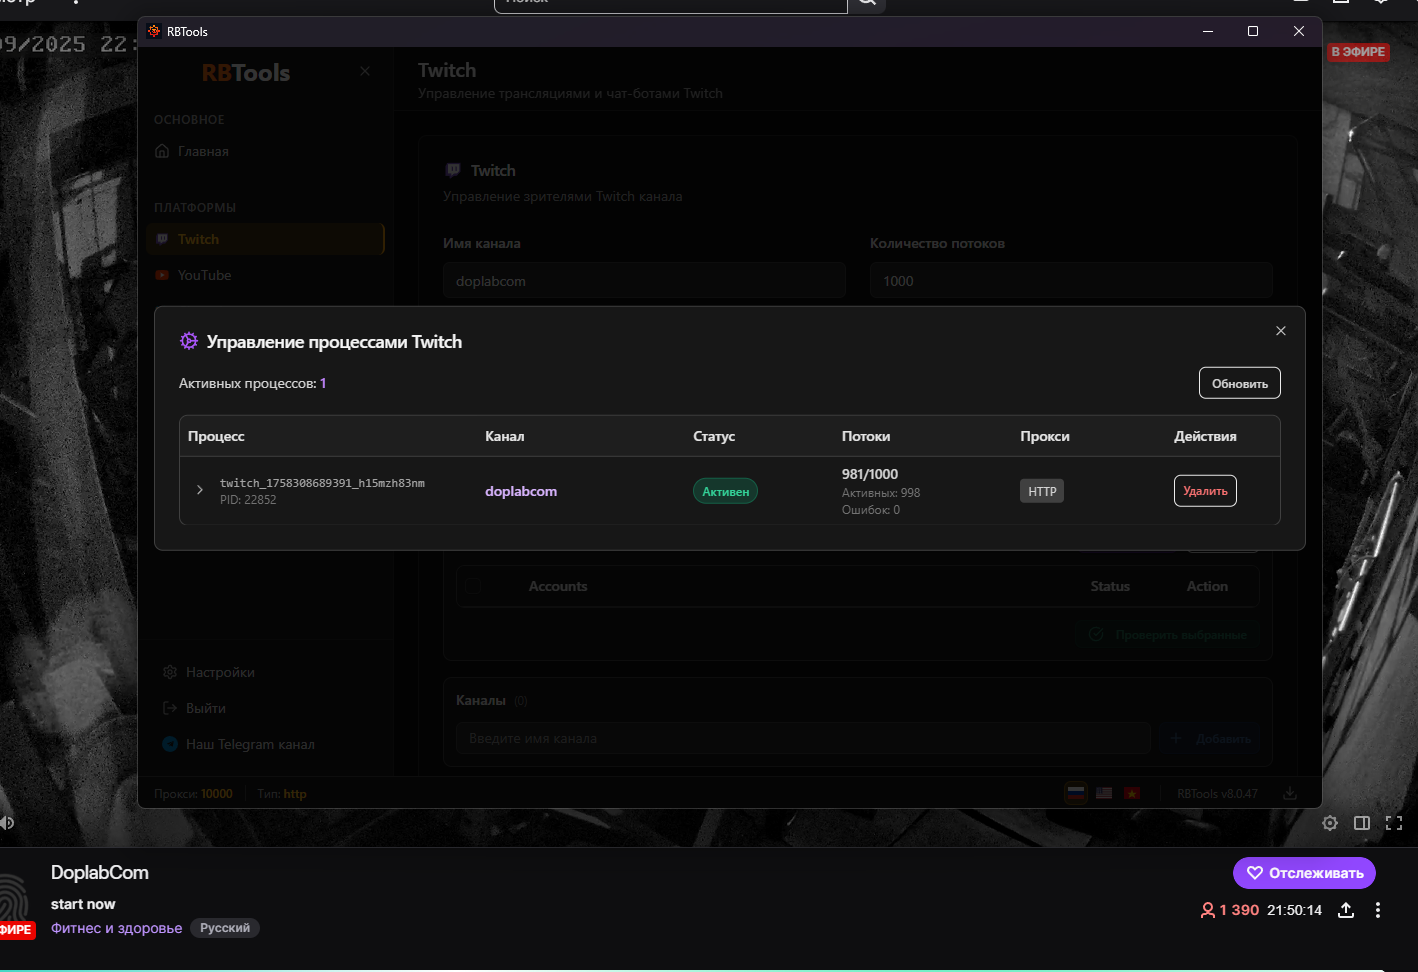Click the Обновить refresh button
This screenshot has width=1418, height=972.
click(1239, 383)
